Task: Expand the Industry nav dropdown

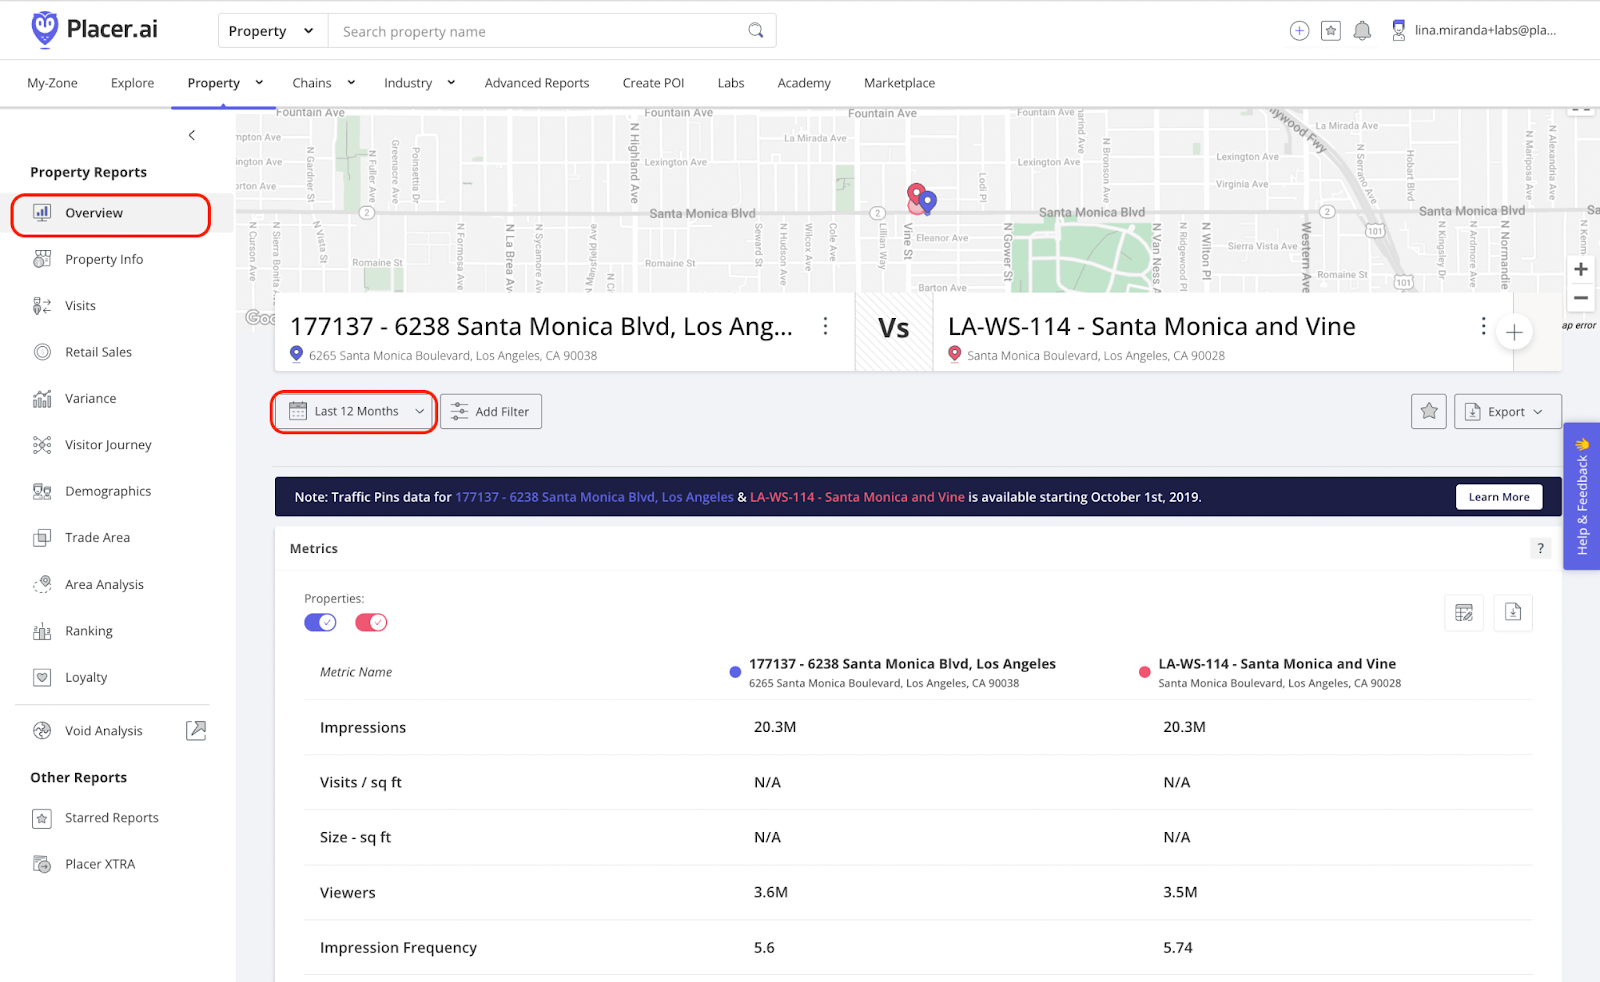Action: click(451, 83)
